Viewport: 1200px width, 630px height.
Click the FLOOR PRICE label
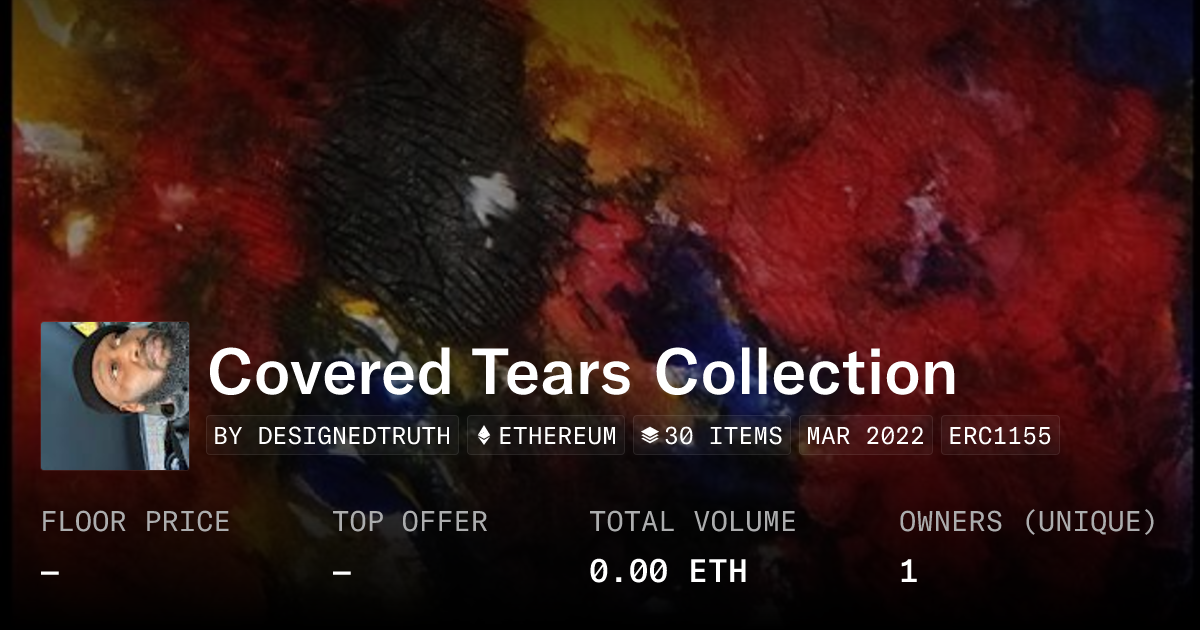tap(135, 522)
